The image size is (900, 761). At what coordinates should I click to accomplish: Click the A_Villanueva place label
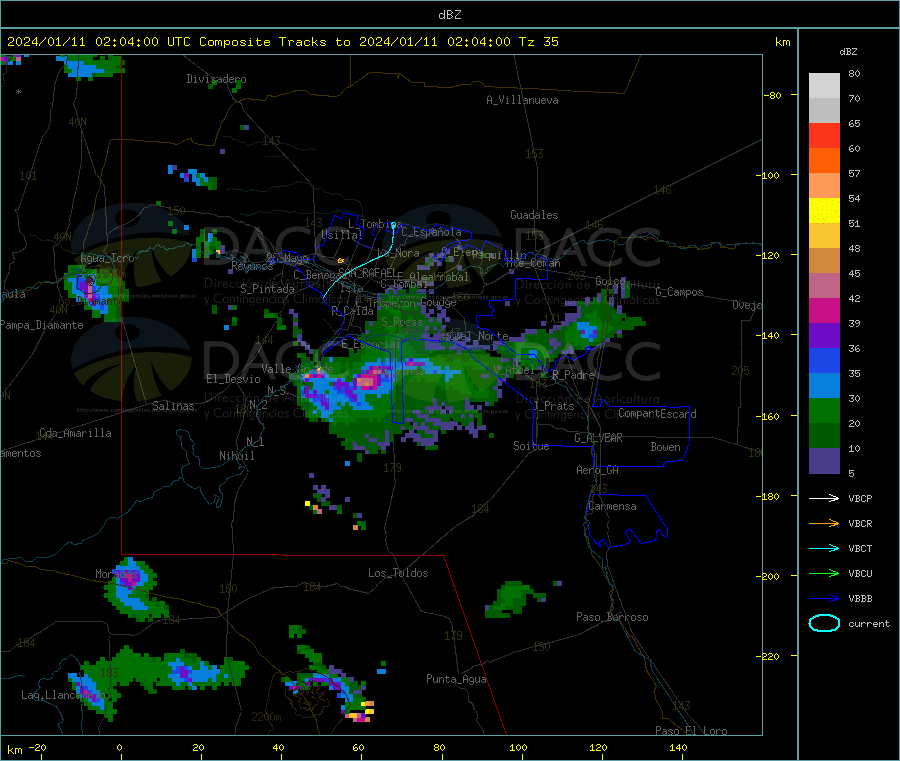(522, 100)
